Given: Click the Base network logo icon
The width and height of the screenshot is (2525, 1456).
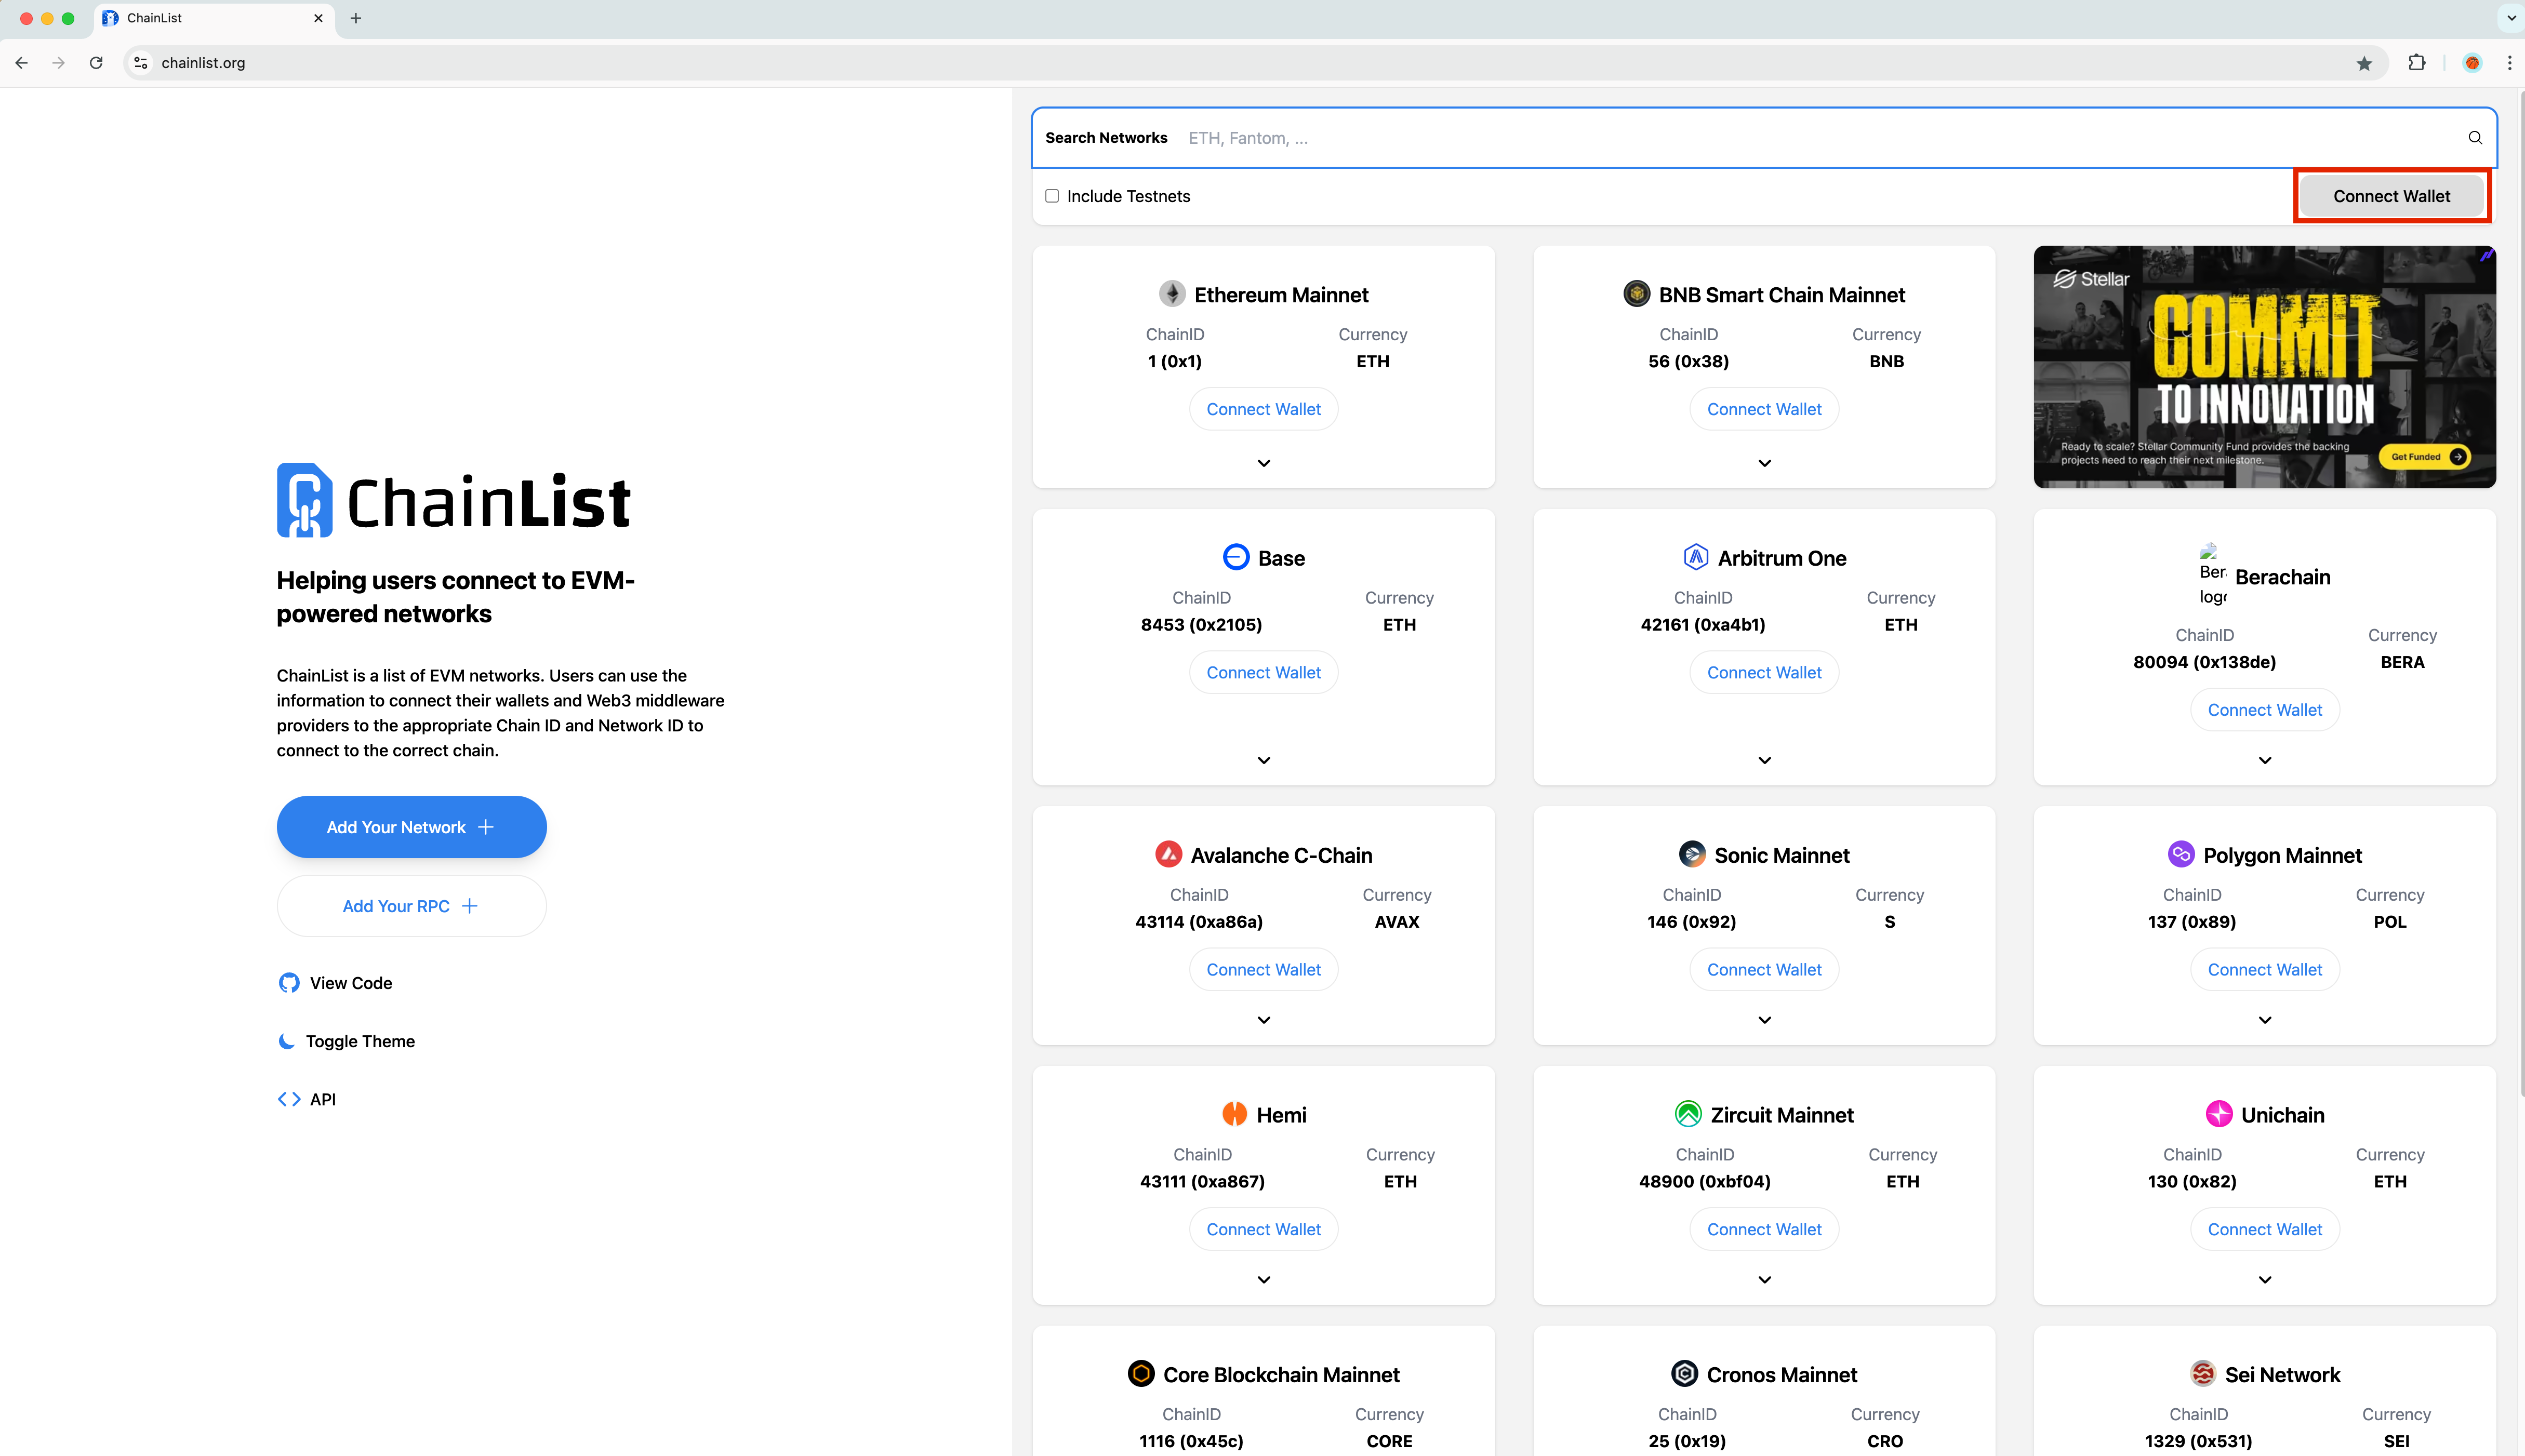Looking at the screenshot, I should [x=1236, y=557].
